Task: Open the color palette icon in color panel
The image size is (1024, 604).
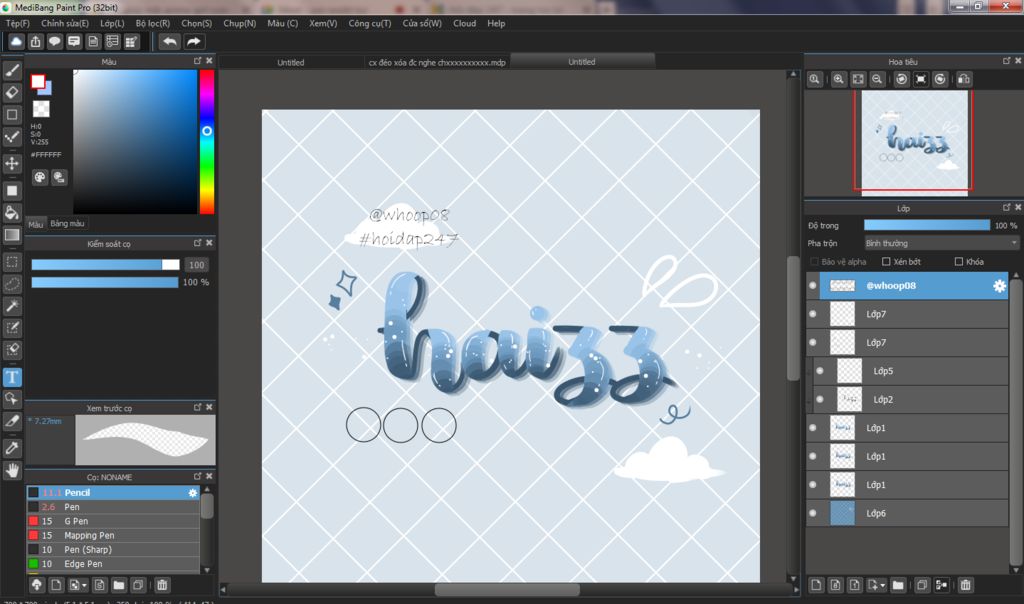Action: tap(40, 177)
